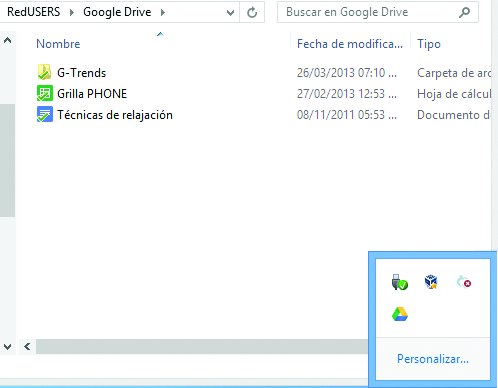Click the Safely Remove Hardware USB tray icon
The height and width of the screenshot is (388, 498).
[x=400, y=282]
